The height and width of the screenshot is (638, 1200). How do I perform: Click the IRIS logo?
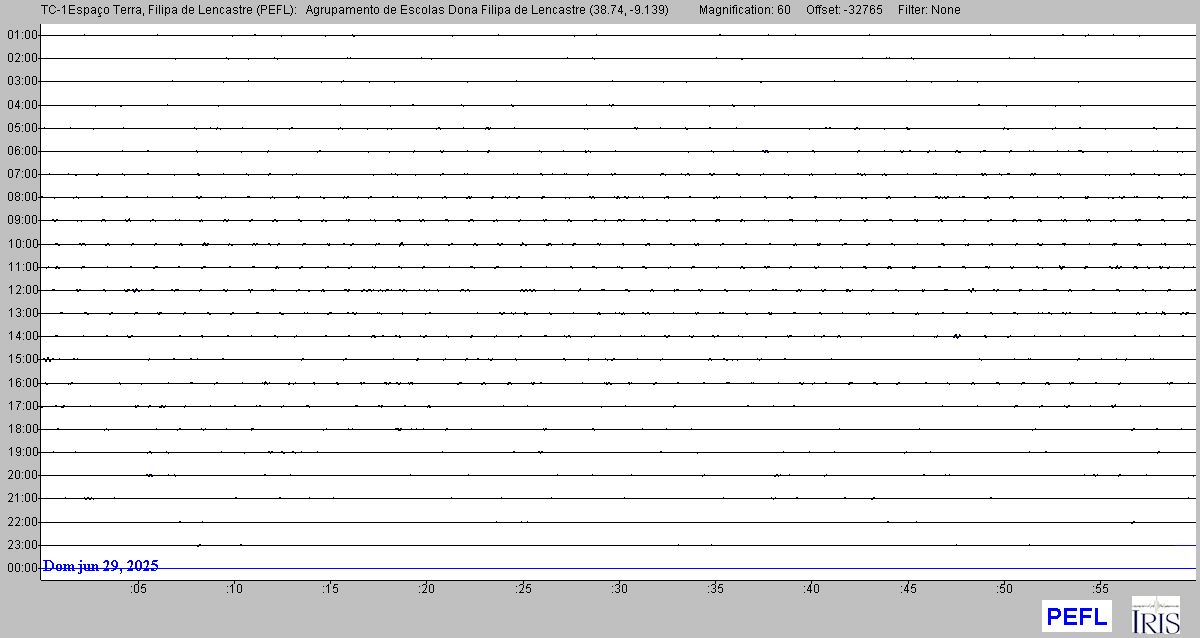pyautogui.click(x=1155, y=615)
